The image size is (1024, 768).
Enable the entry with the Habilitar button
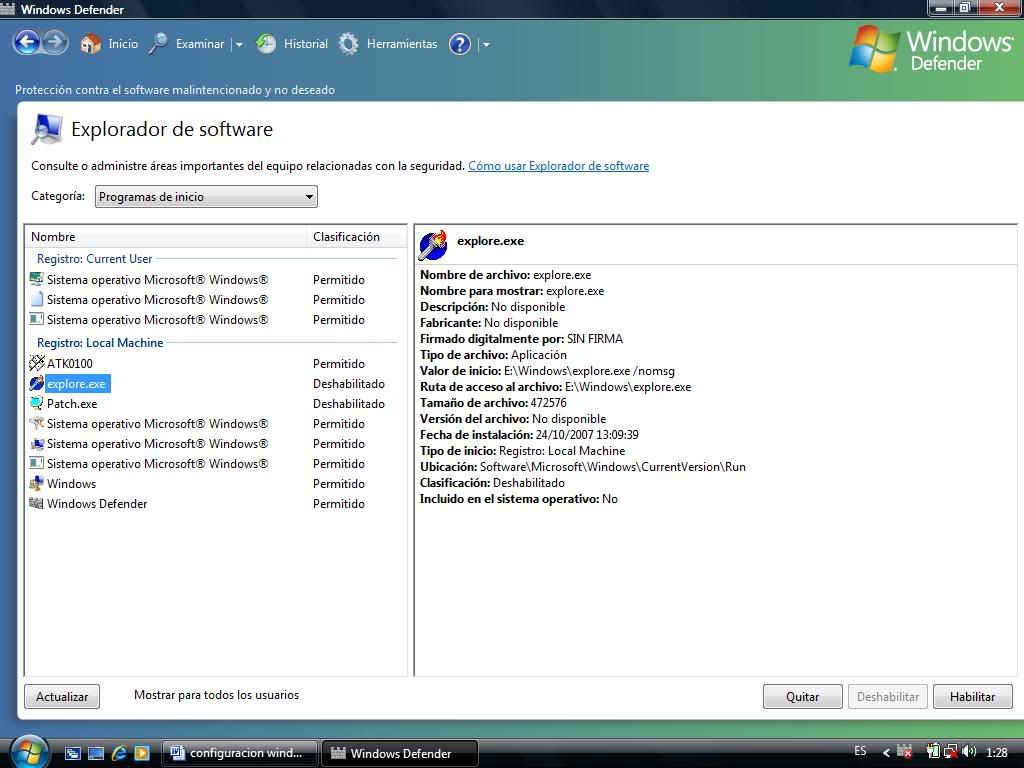(x=972, y=696)
